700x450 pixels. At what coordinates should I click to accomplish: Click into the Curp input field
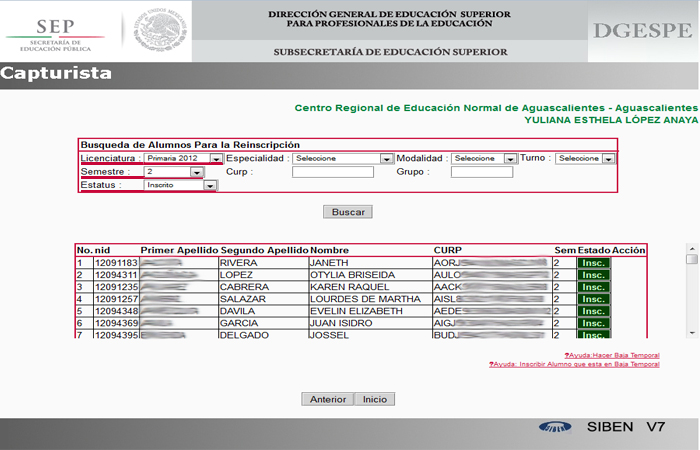click(x=333, y=172)
